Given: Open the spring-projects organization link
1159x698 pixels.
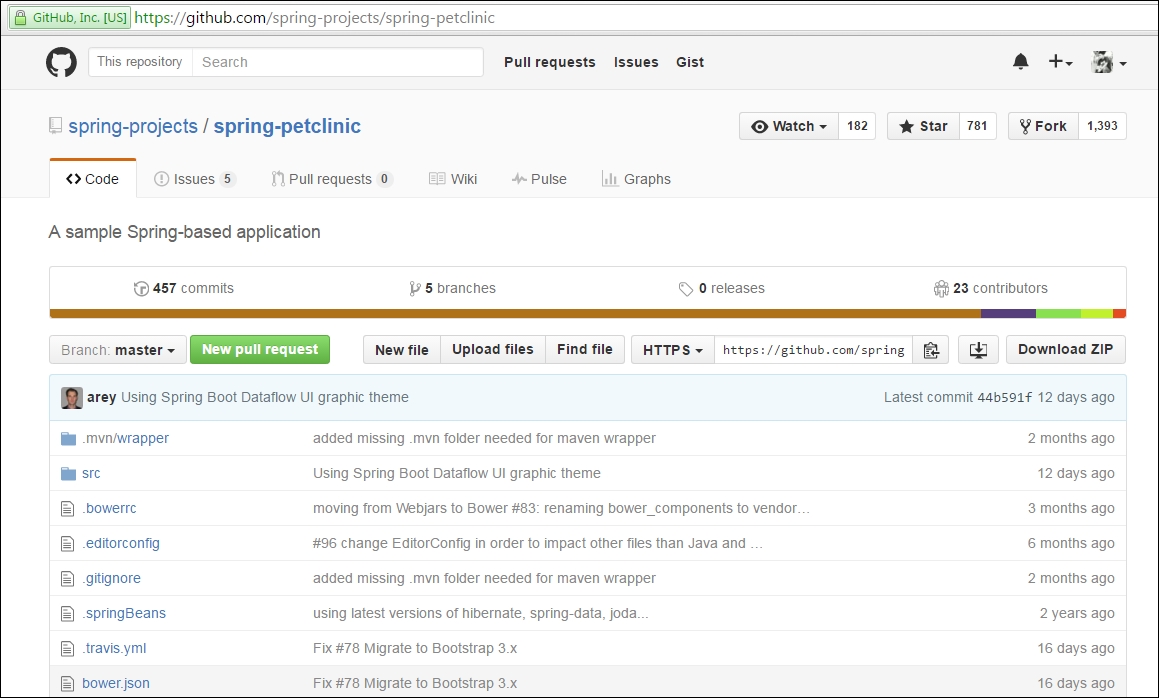Looking at the screenshot, I should click(x=133, y=126).
